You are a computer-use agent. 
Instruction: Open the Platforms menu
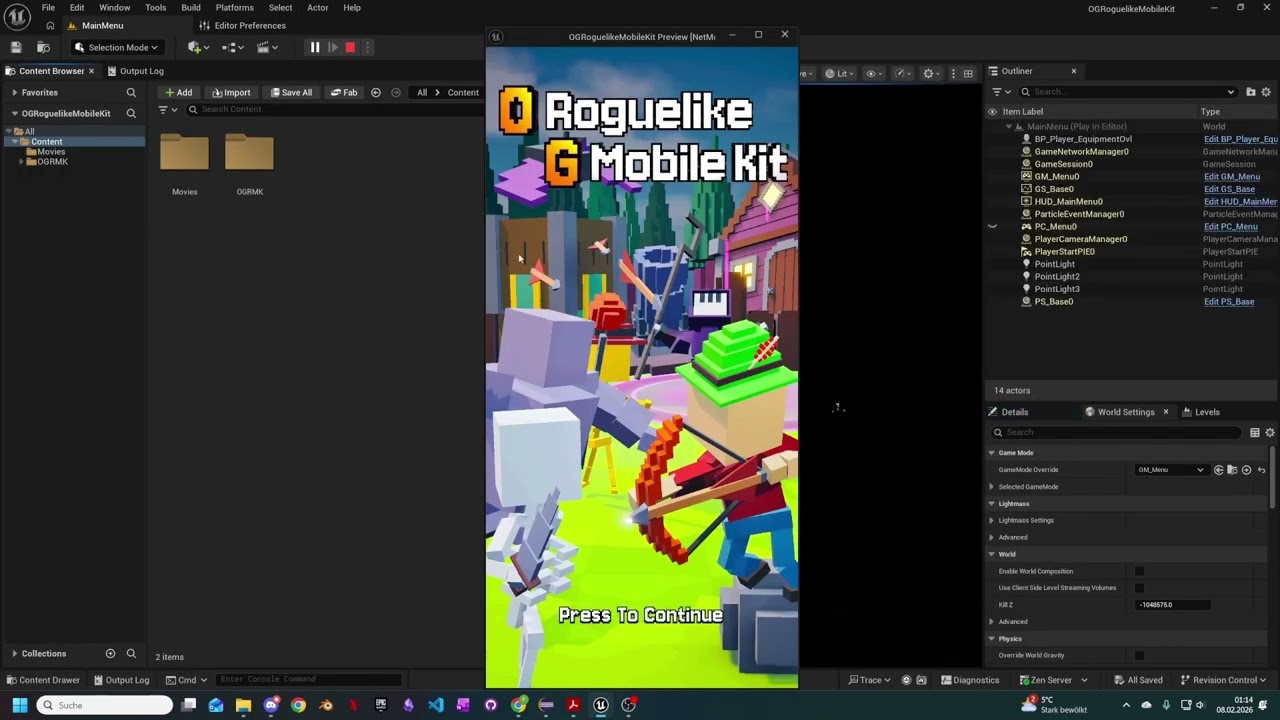234,7
